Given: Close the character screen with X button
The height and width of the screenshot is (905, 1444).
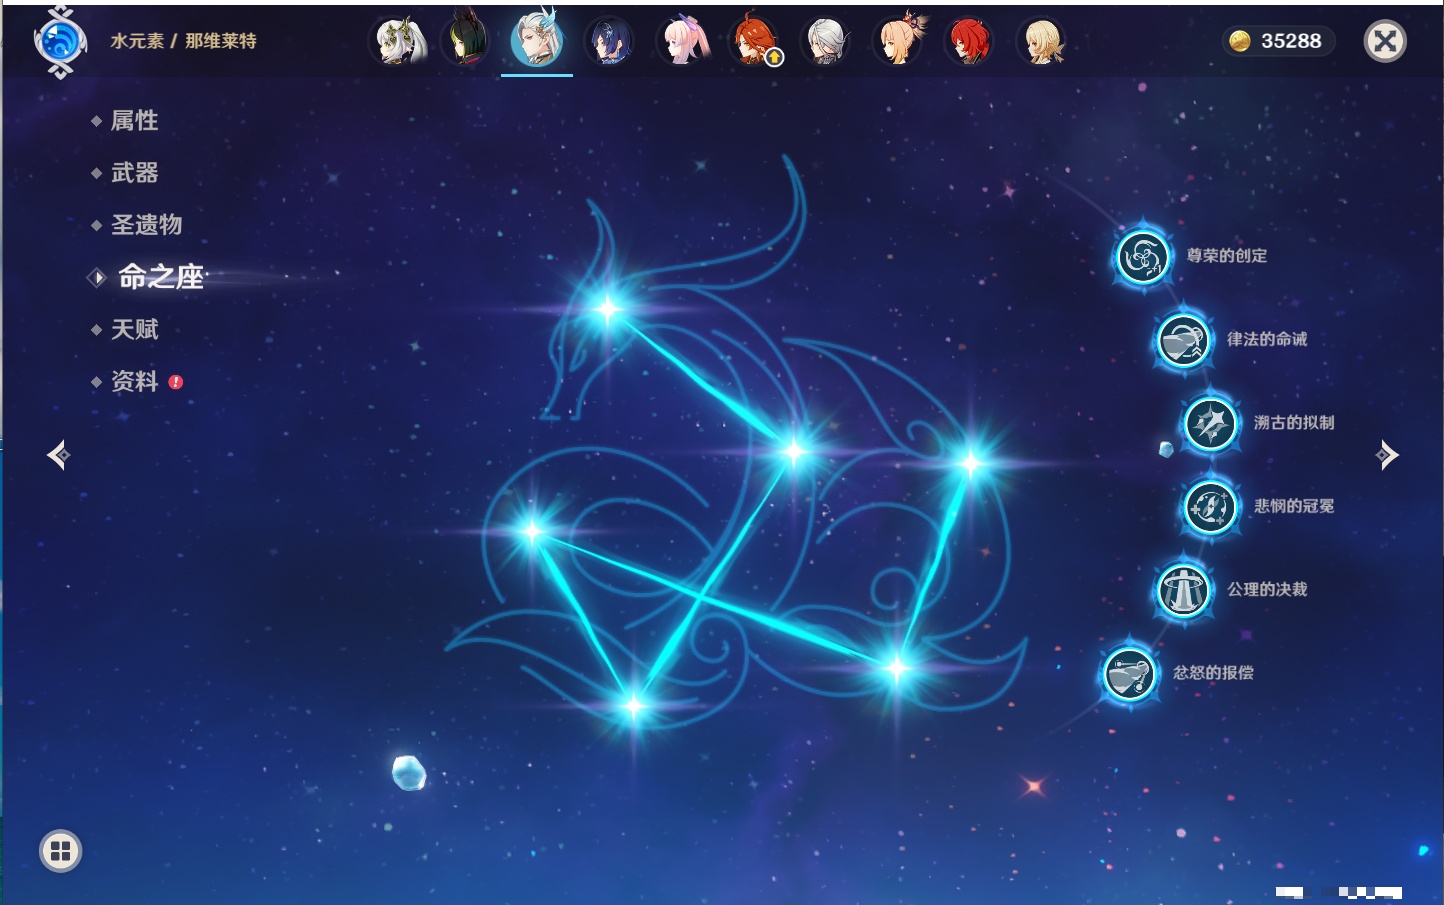Looking at the screenshot, I should tap(1385, 41).
